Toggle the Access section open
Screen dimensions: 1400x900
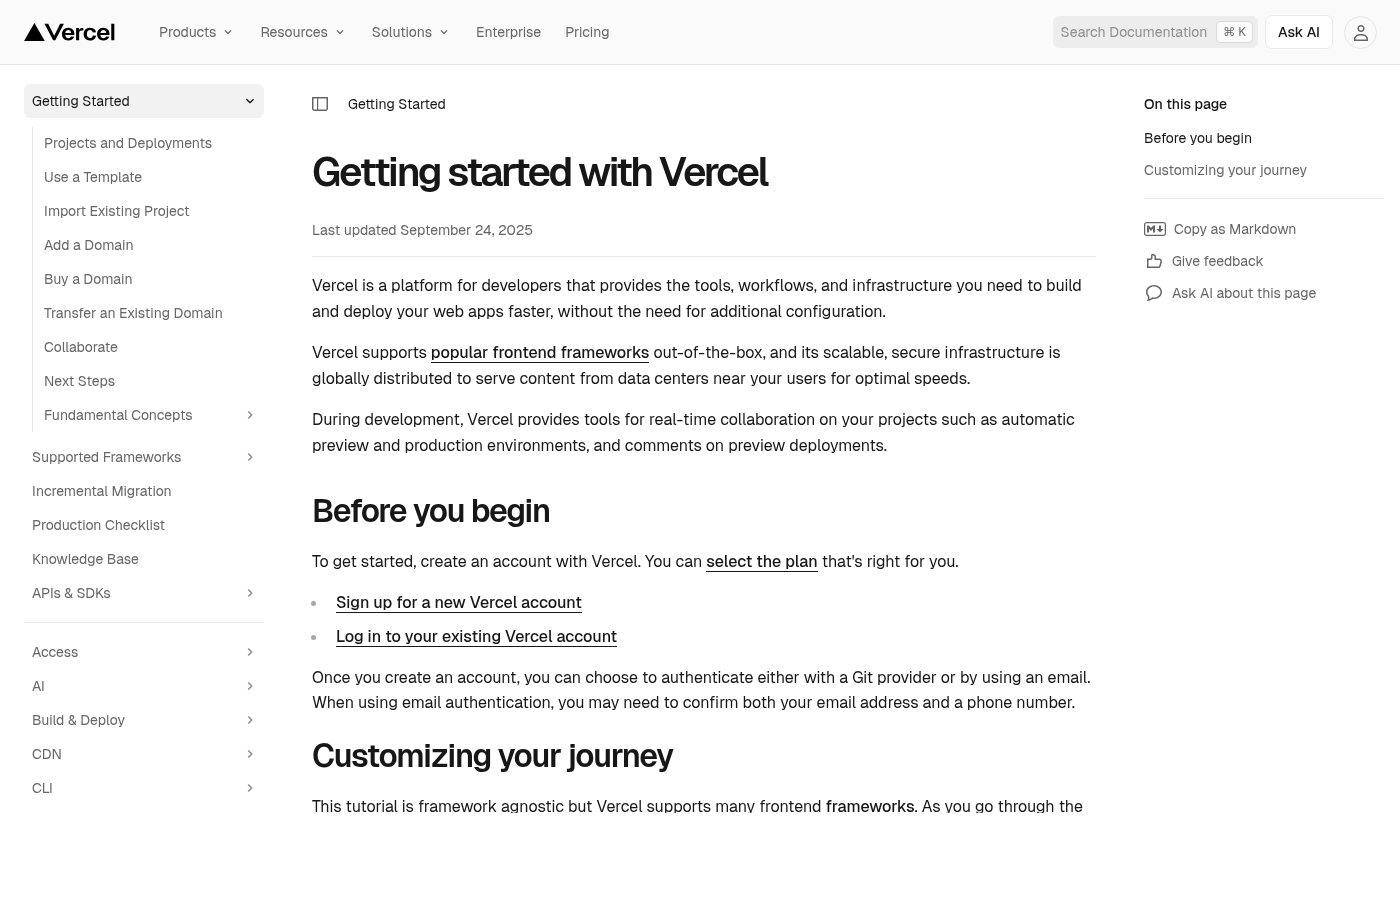tap(250, 652)
